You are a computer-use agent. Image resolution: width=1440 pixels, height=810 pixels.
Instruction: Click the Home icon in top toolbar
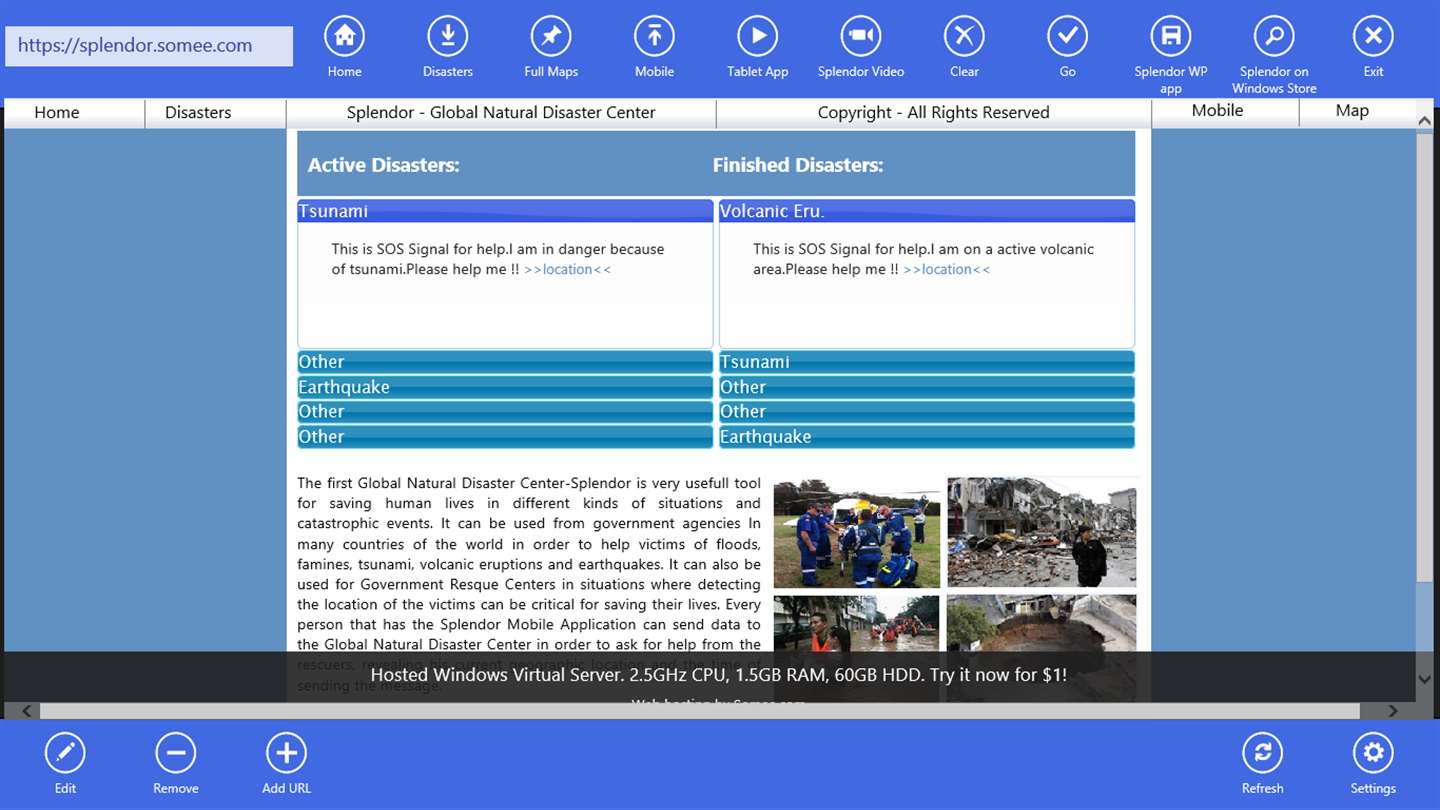(344, 37)
